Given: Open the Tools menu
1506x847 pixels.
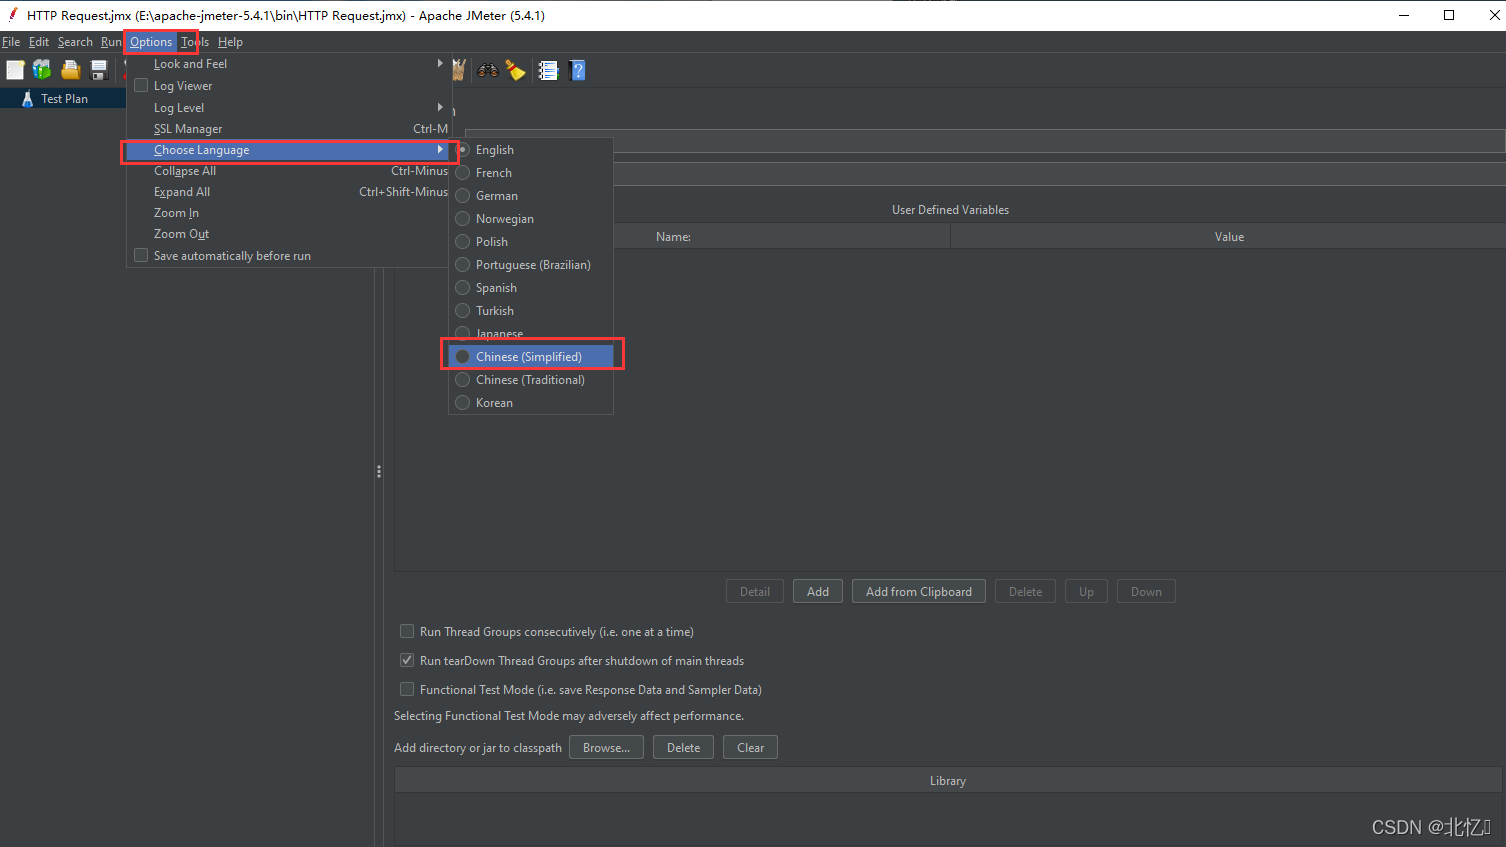Looking at the screenshot, I should [x=195, y=42].
